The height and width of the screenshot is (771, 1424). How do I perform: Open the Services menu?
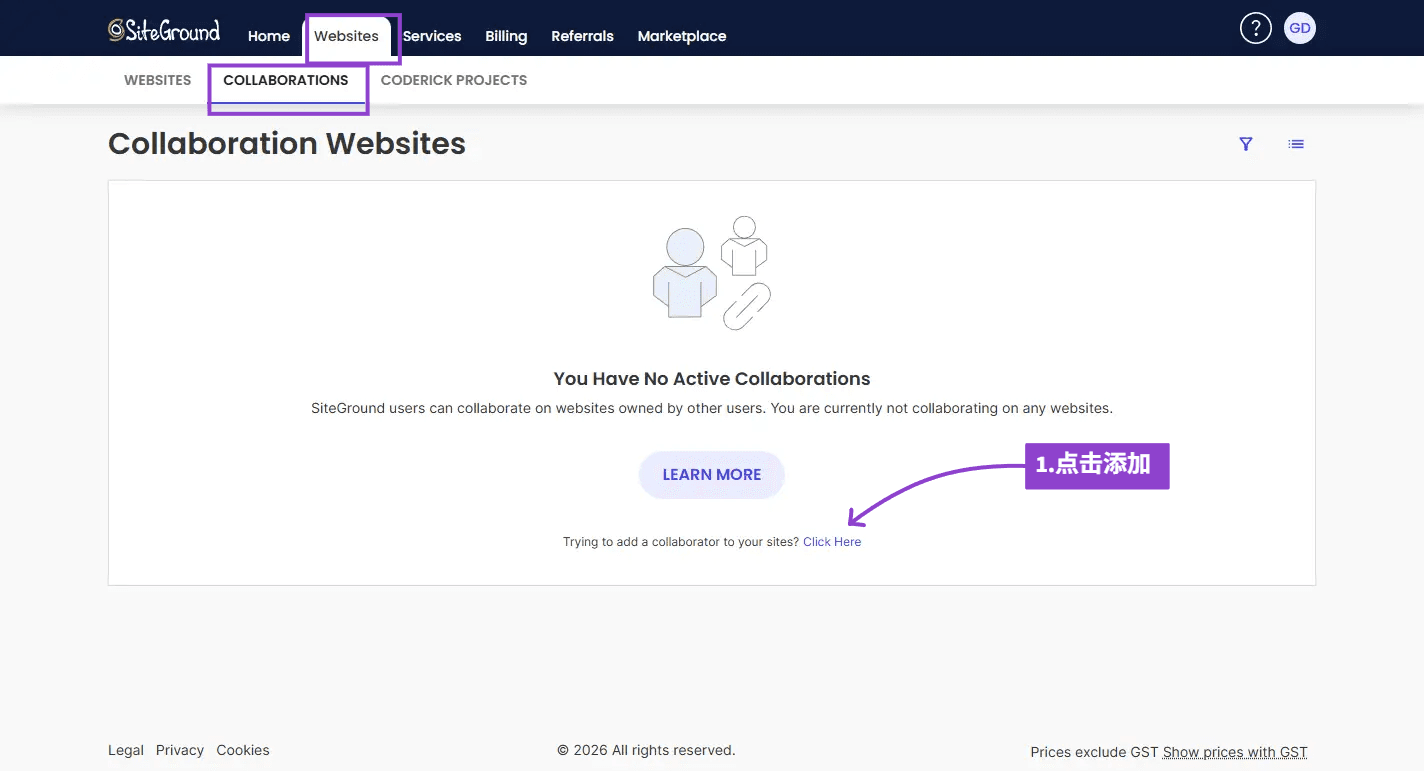432,36
